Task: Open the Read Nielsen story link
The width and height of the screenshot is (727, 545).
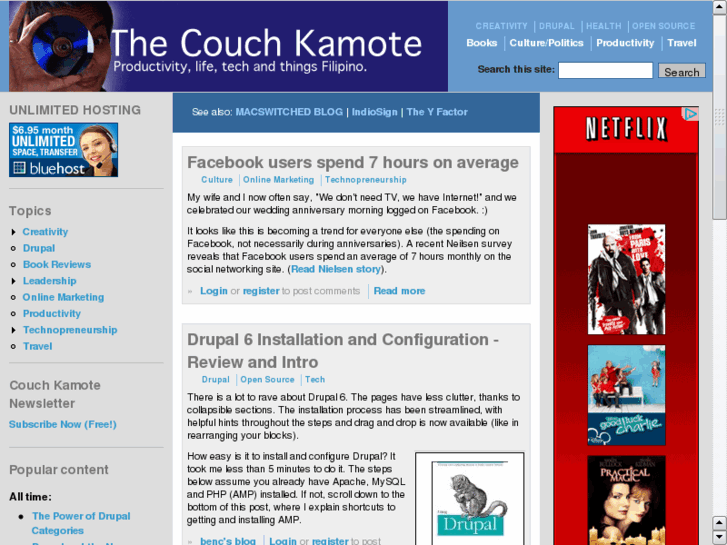Action: [336, 269]
